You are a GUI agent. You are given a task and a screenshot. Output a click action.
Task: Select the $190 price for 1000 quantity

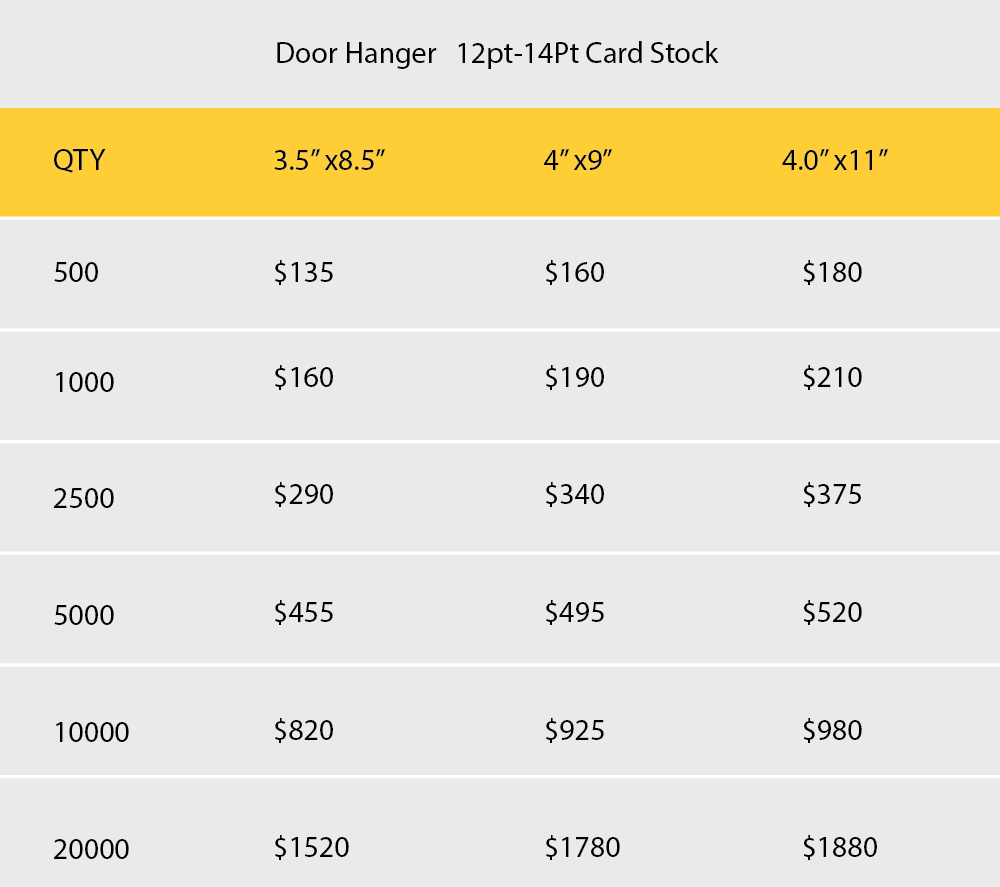coord(575,378)
